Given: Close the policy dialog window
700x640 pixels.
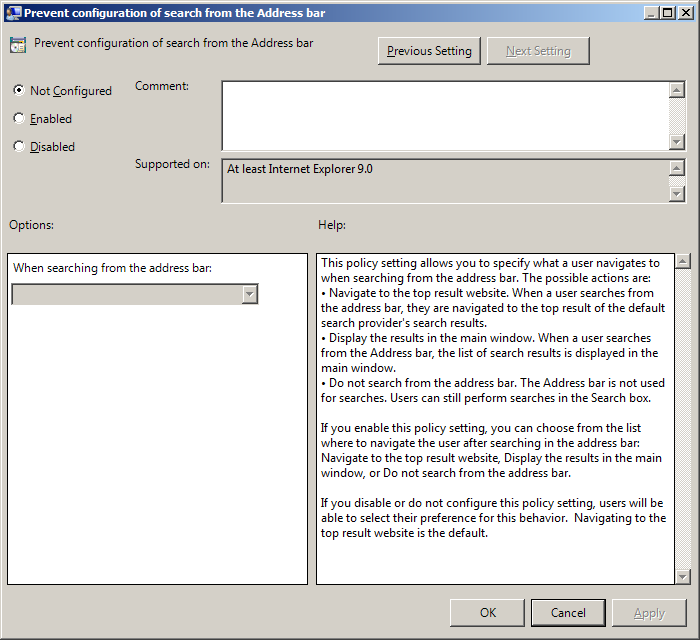Looking at the screenshot, I should (685, 12).
